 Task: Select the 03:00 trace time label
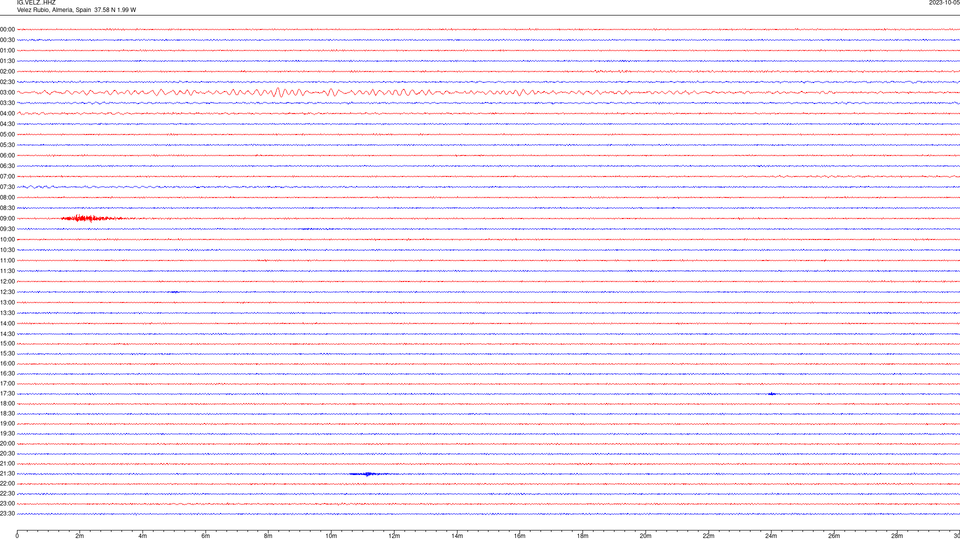click(7, 92)
